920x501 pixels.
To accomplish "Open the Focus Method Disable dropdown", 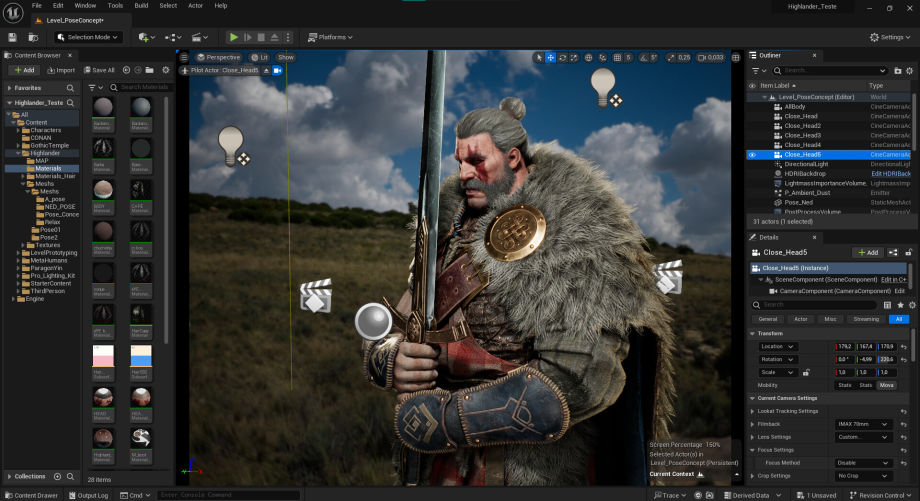I will [x=863, y=463].
